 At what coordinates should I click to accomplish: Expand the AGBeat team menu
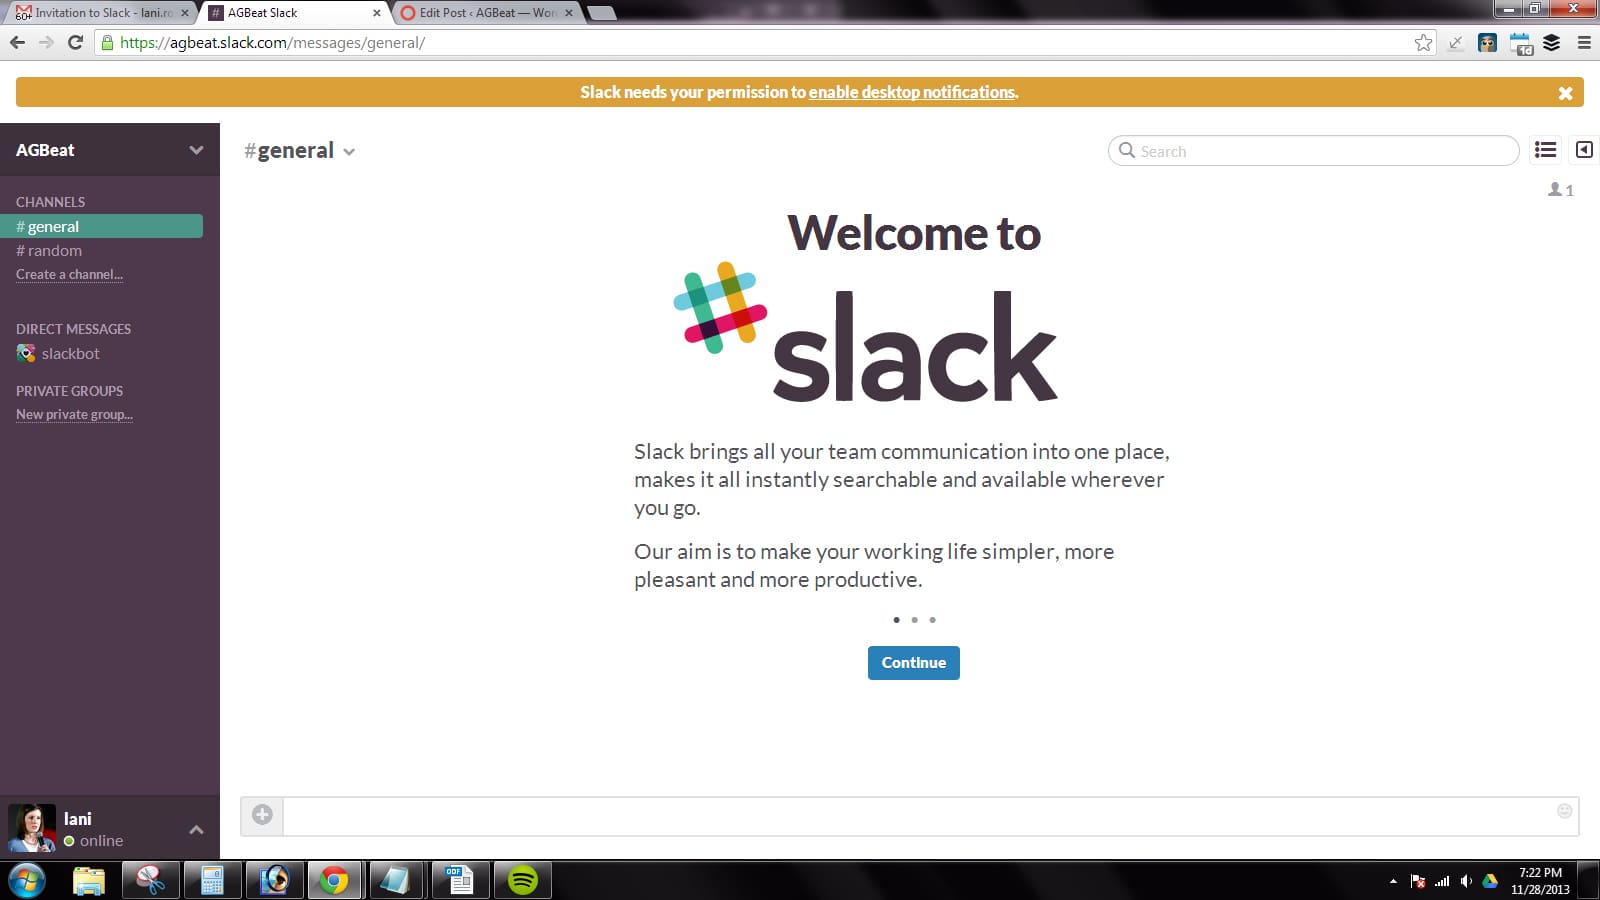[x=196, y=150]
